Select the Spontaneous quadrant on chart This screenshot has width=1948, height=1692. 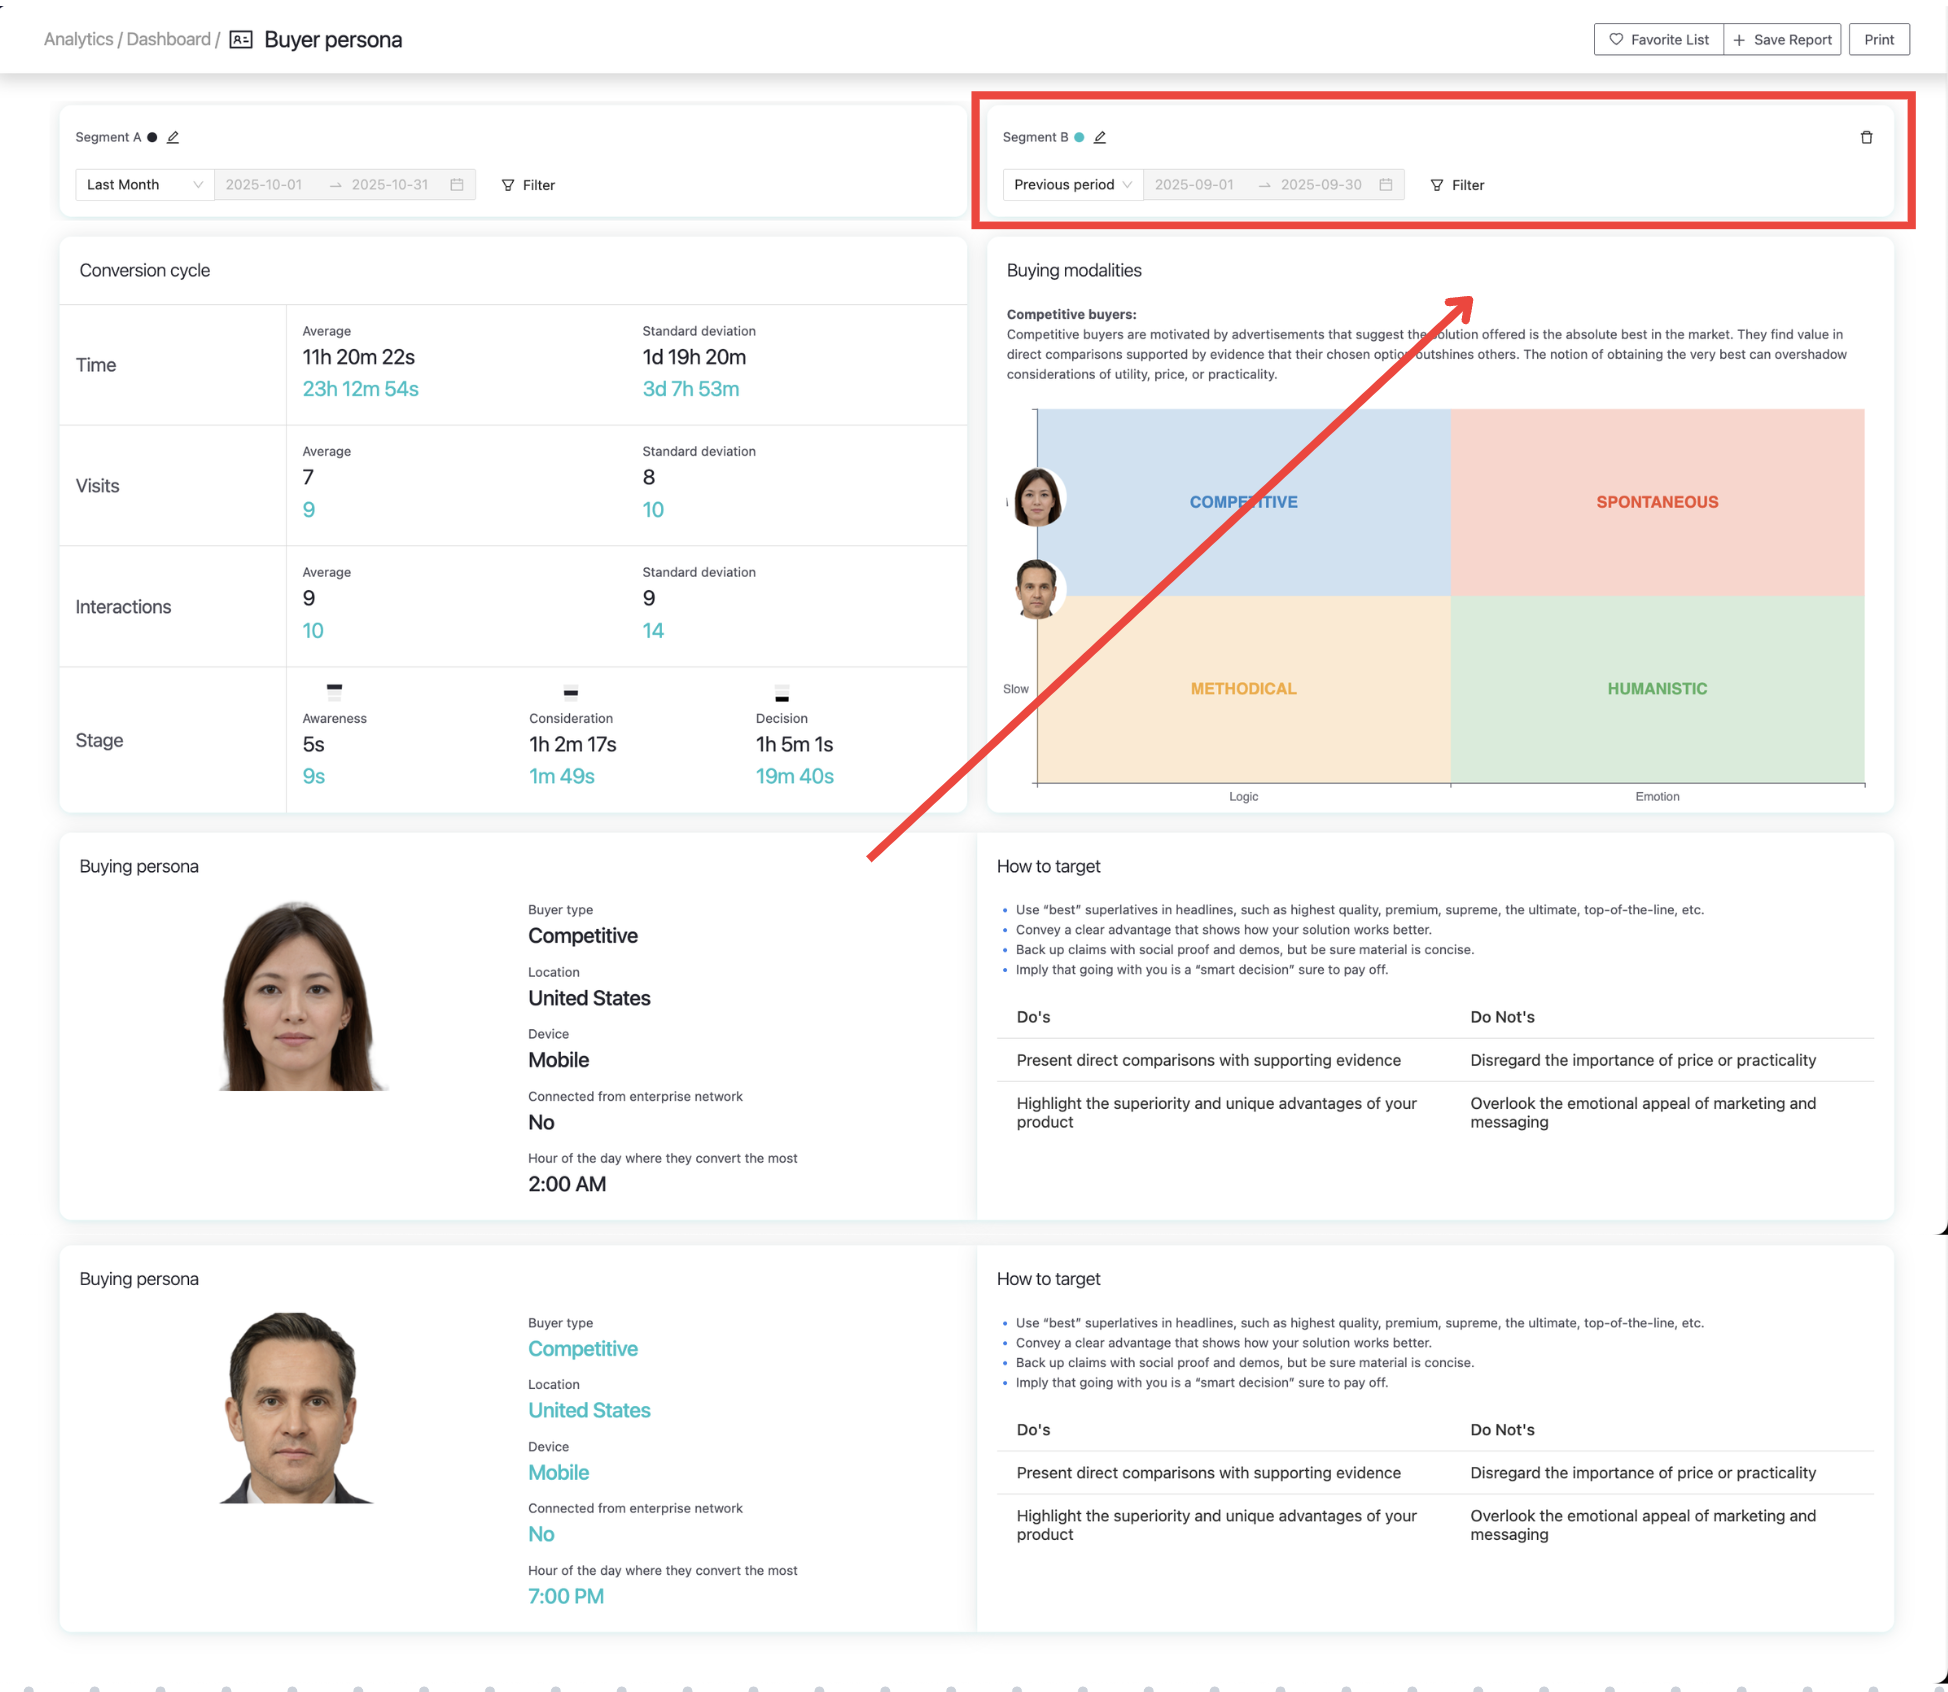(x=1657, y=502)
